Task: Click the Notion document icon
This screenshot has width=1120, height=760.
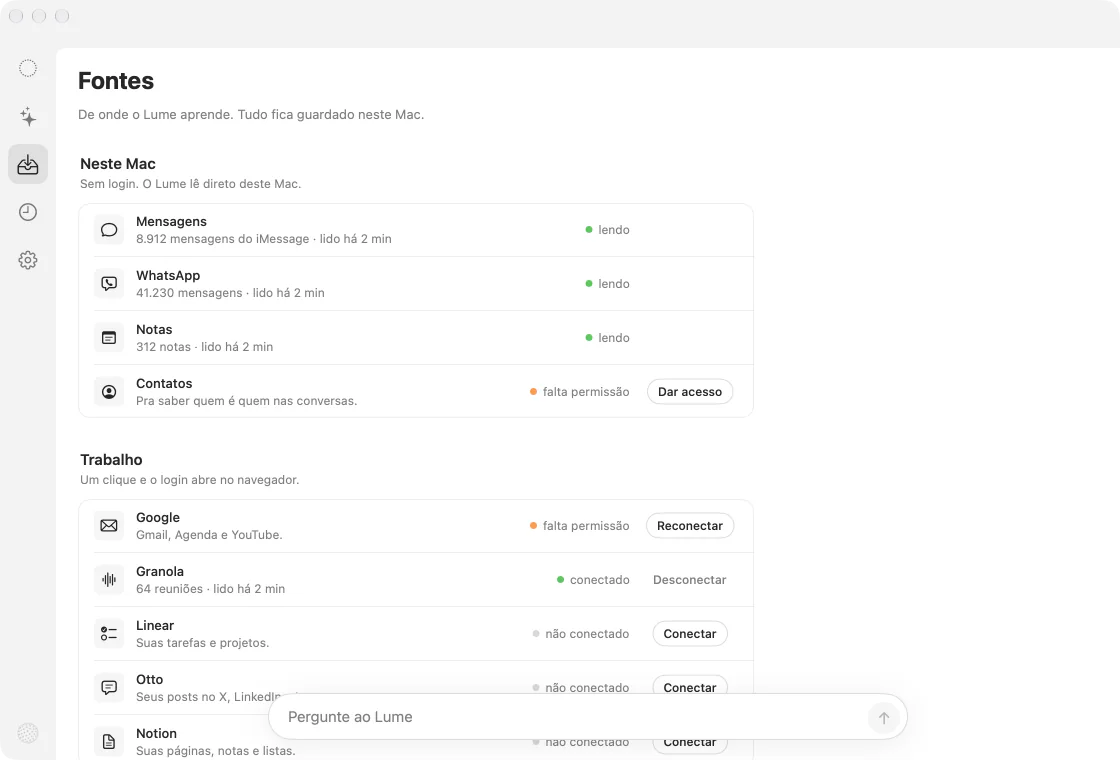Action: point(109,741)
